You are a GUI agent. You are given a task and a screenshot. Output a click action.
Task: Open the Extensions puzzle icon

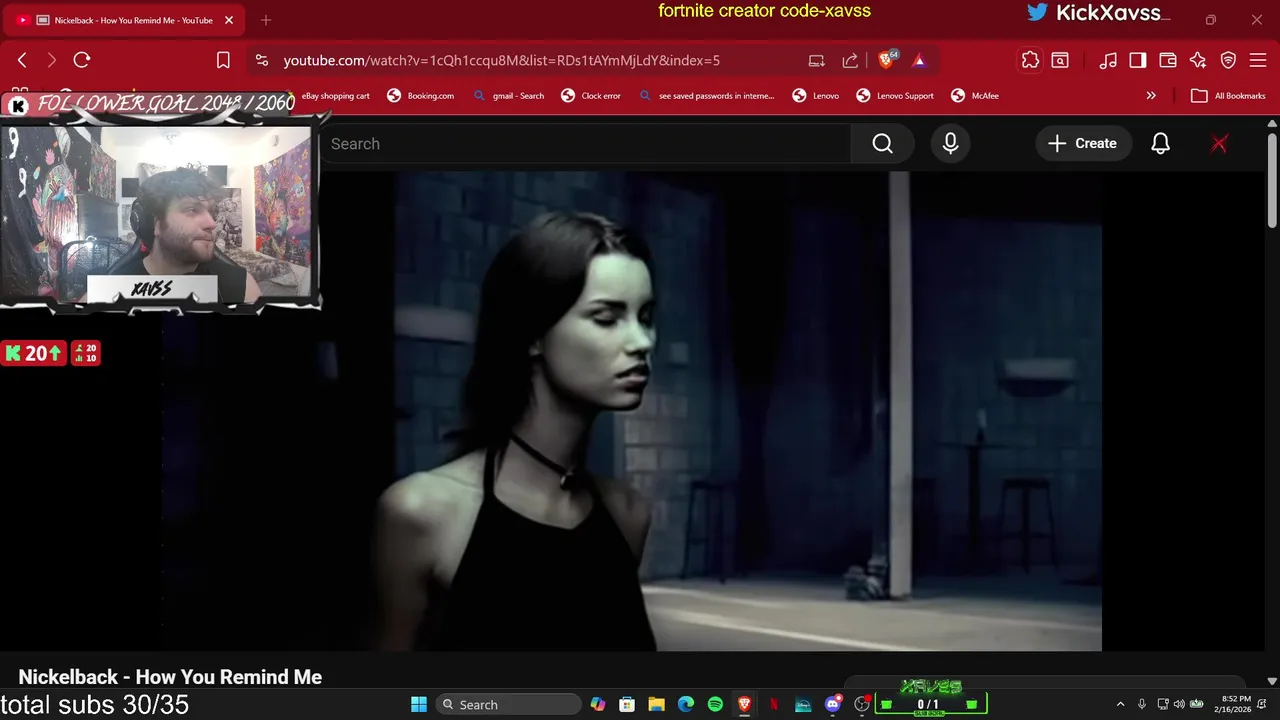tap(1030, 60)
